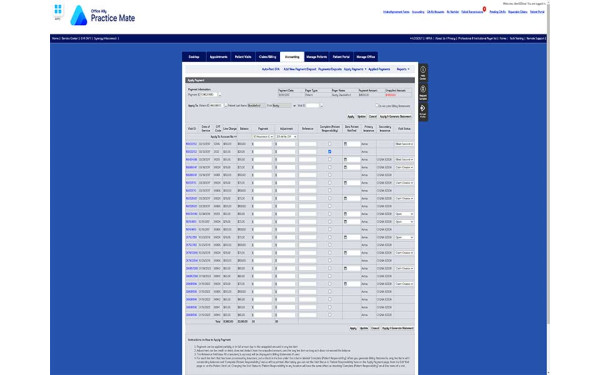Open the Reports menu in the sub-navigation
Viewport: 600px width, 375px height.
(403, 69)
